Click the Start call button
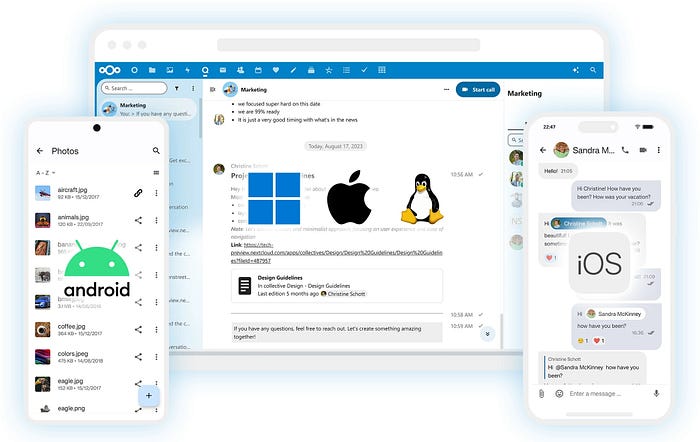Viewport: 700px width, 442px height. coord(478,89)
